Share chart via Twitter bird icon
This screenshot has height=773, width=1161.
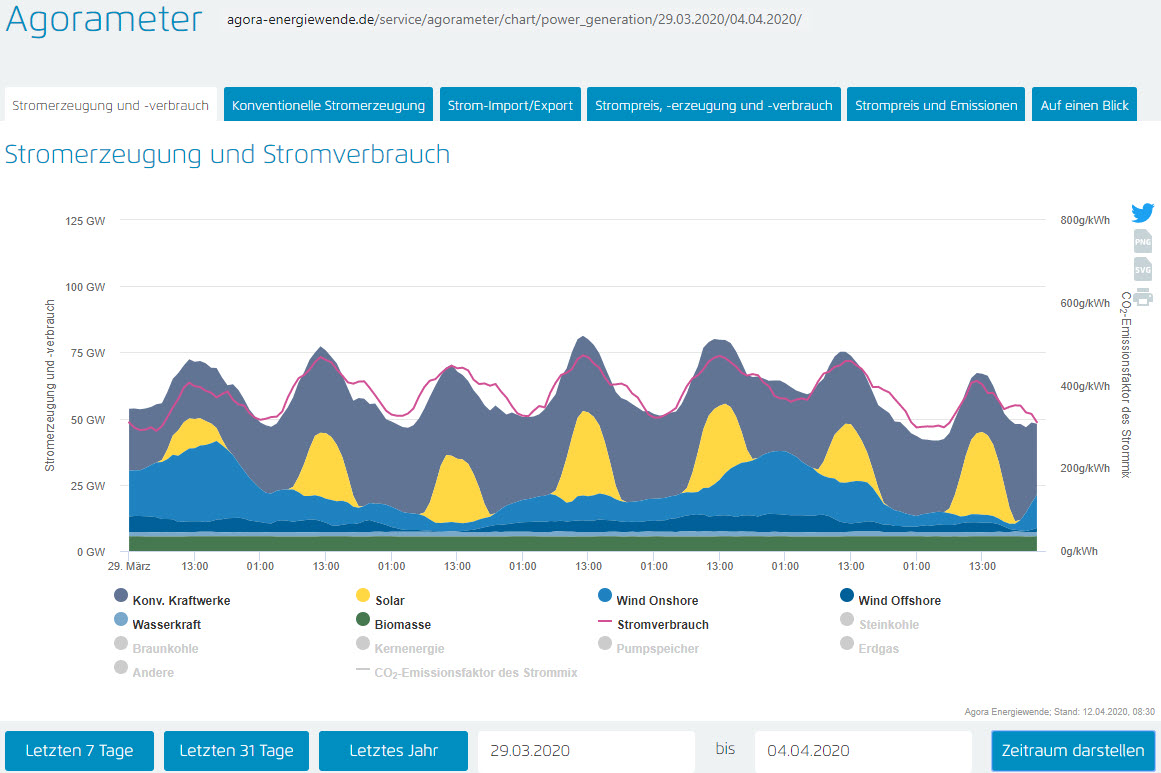pos(1142,213)
